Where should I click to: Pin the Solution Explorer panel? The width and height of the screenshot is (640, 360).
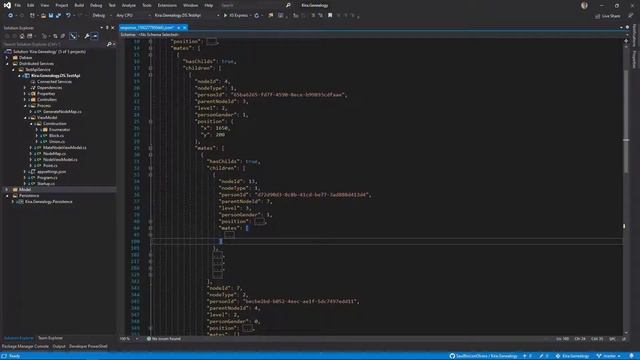click(107, 28)
